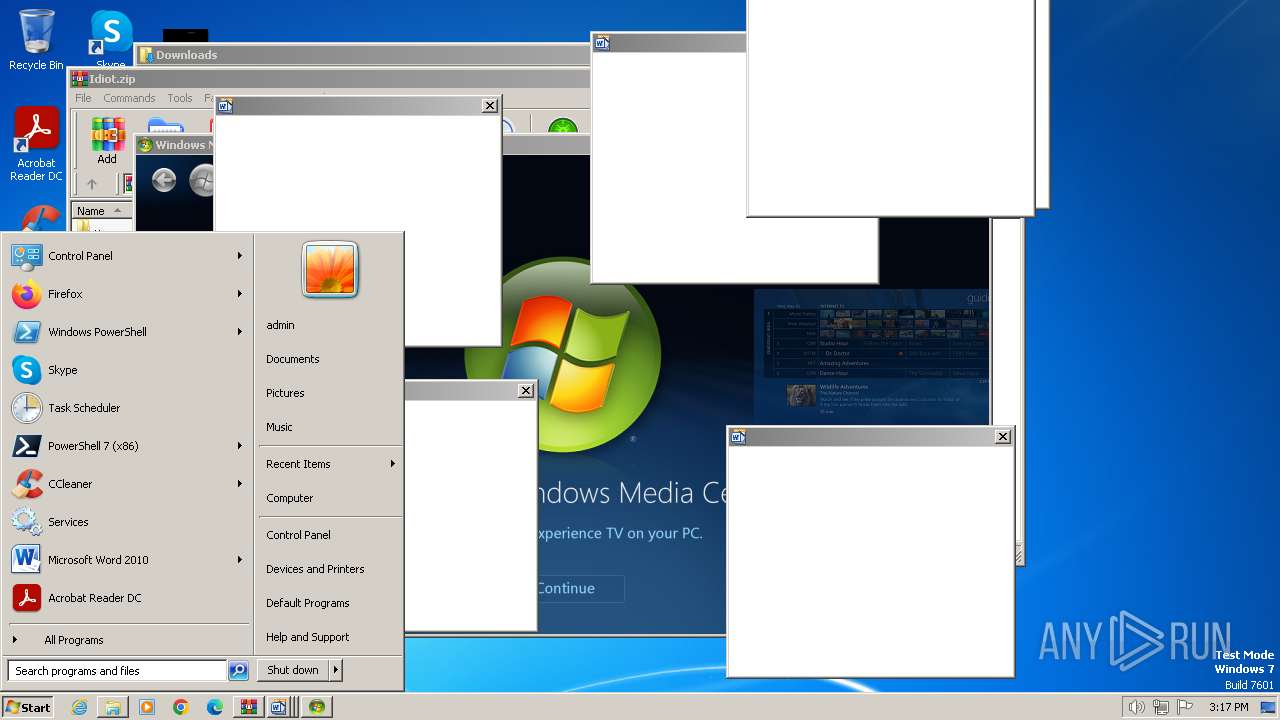
Task: Open the File menu in WinRAR
Action: point(83,98)
